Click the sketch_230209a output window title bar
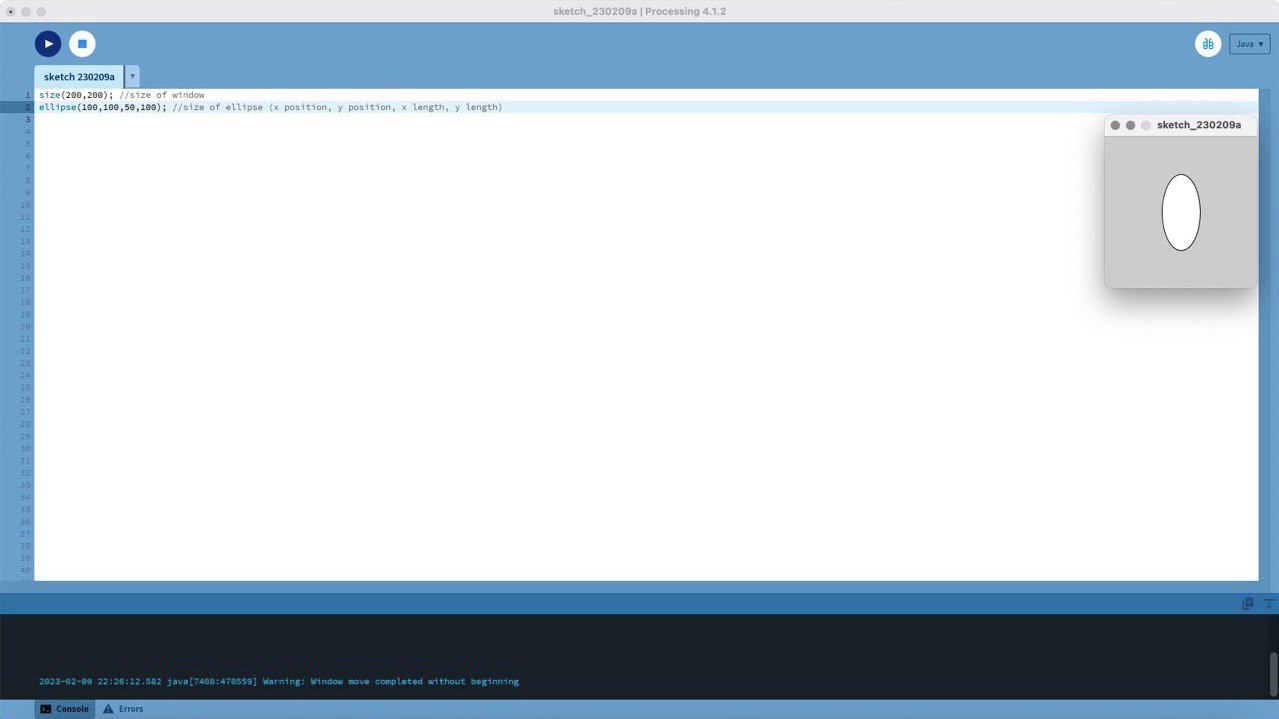1279x719 pixels. (x=1198, y=125)
